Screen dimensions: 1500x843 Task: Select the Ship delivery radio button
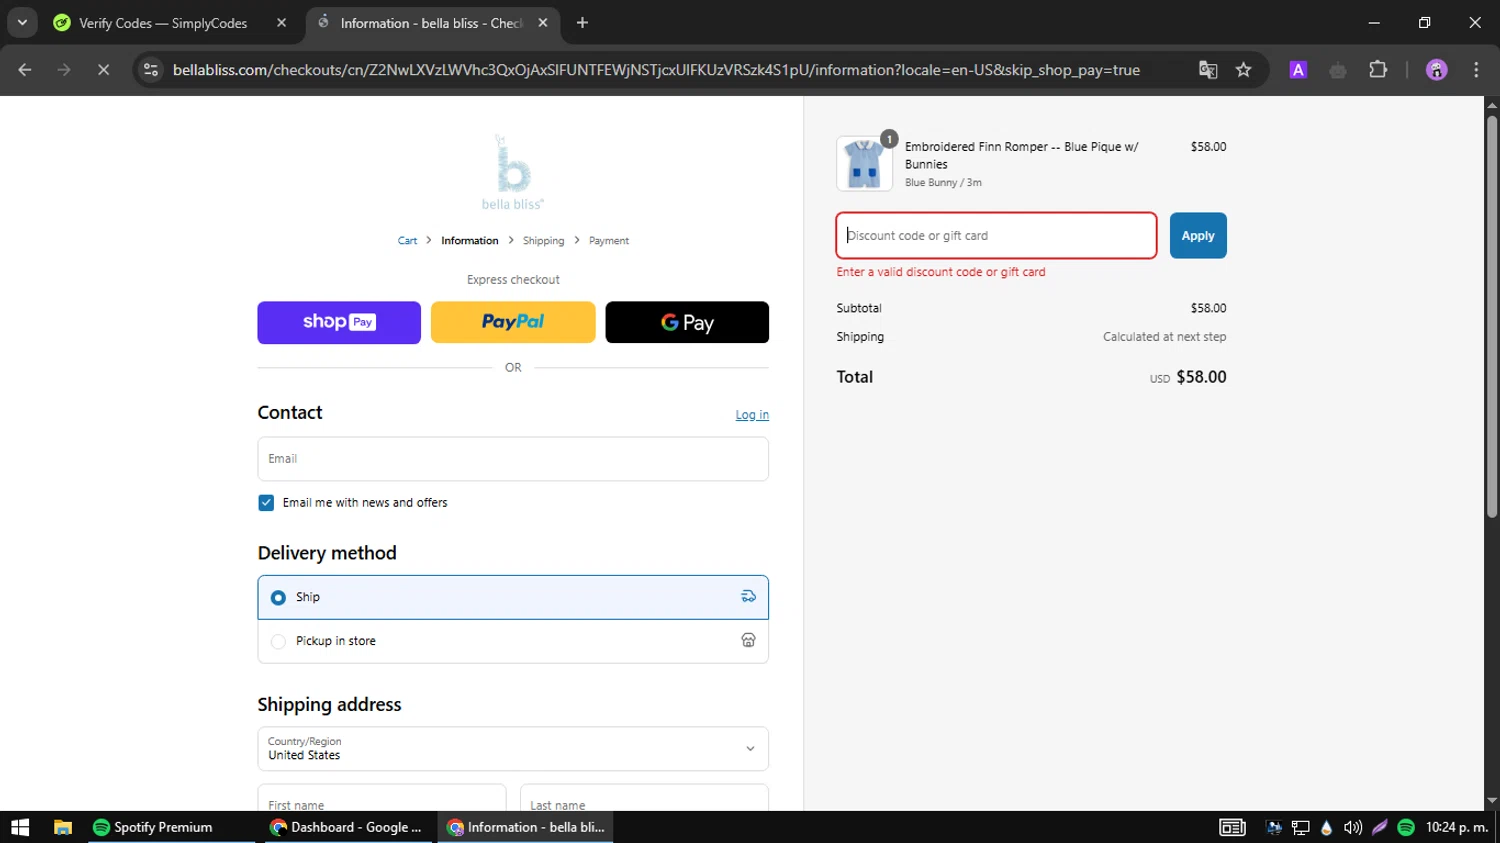click(278, 597)
